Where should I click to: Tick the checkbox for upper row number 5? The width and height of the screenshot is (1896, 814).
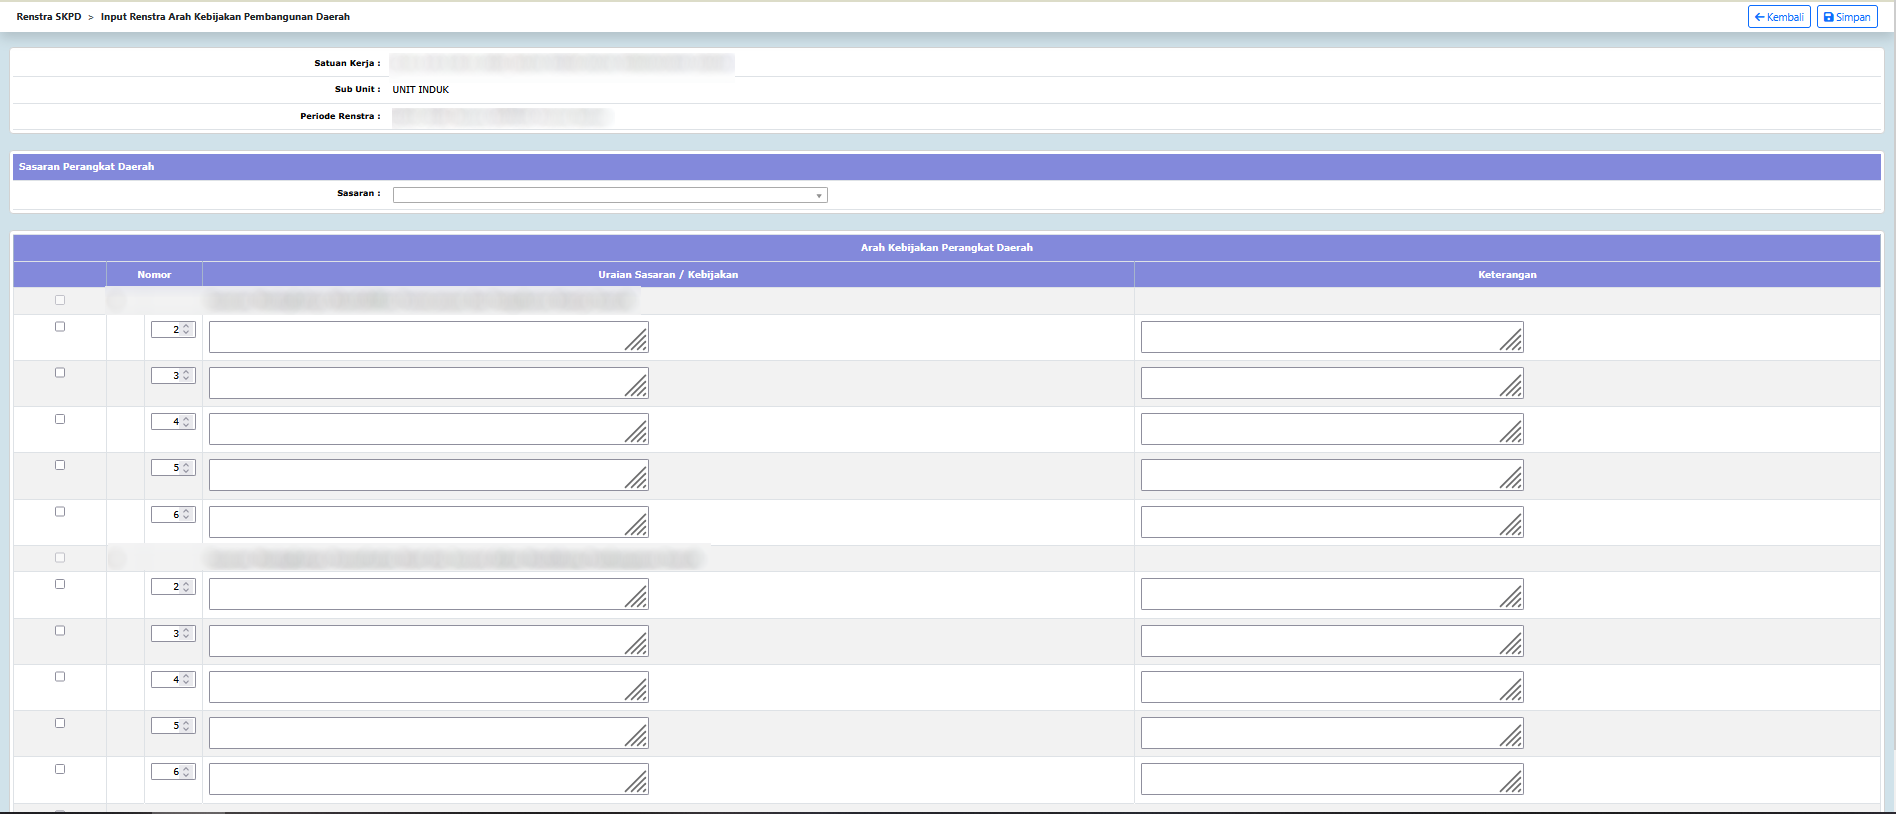[x=60, y=465]
